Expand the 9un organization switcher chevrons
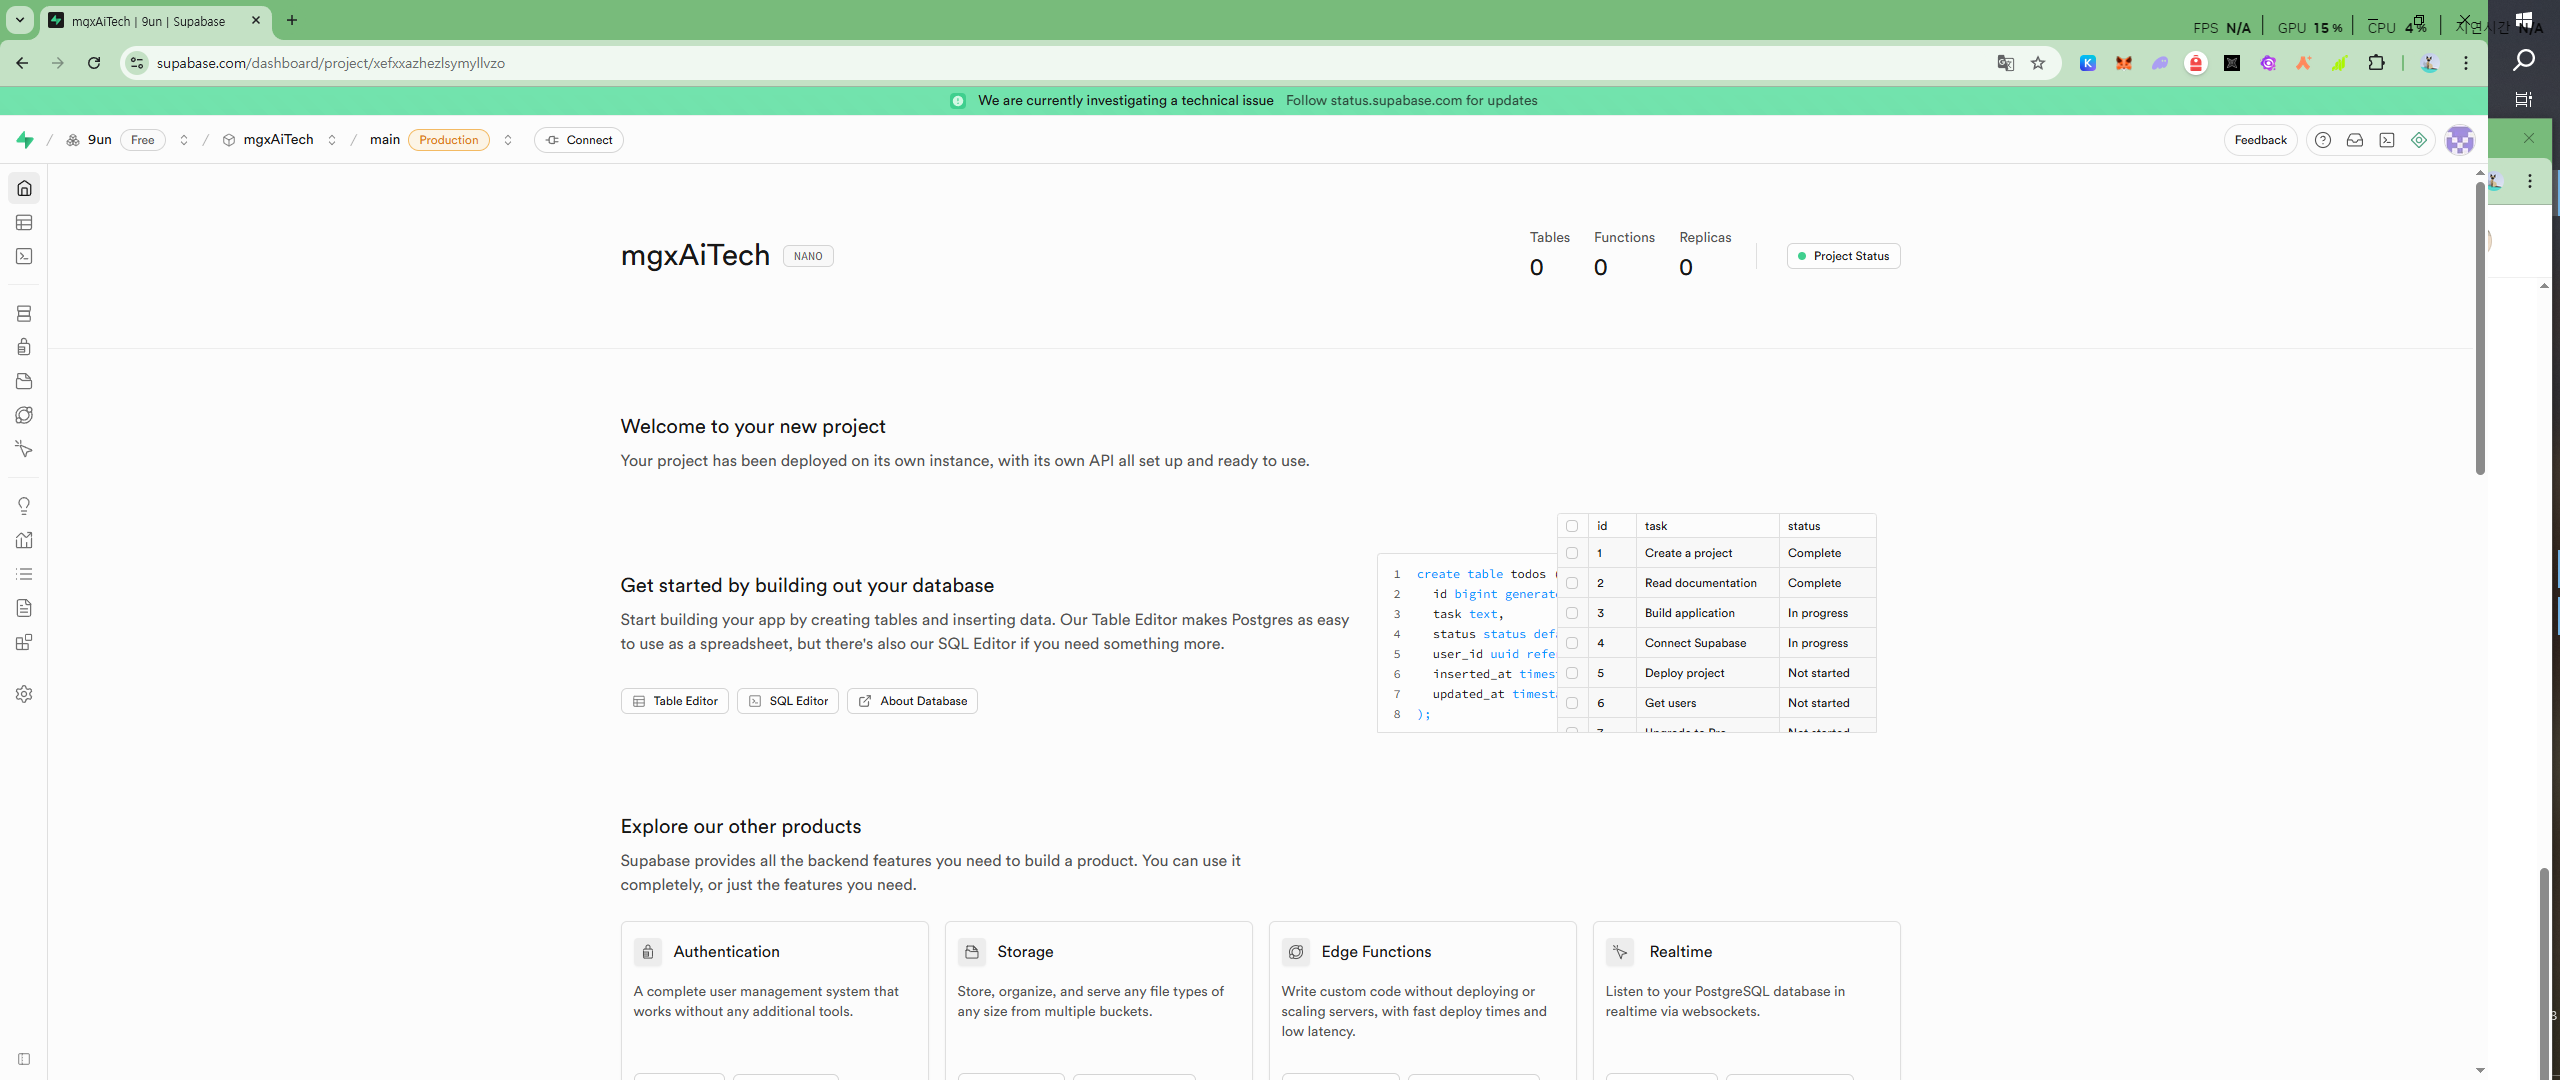 click(x=184, y=140)
